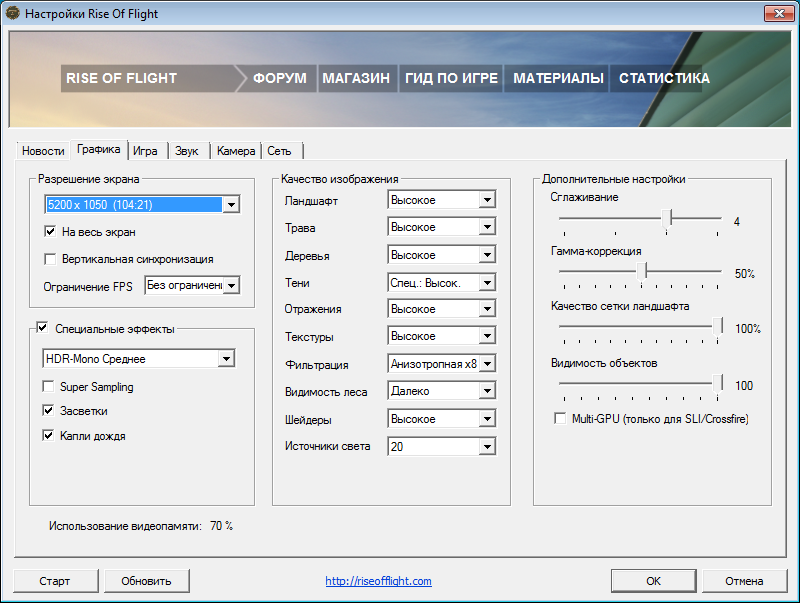Click the Гамма-коррекция slider handle
Image resolution: width=800 pixels, height=603 pixels.
642,271
